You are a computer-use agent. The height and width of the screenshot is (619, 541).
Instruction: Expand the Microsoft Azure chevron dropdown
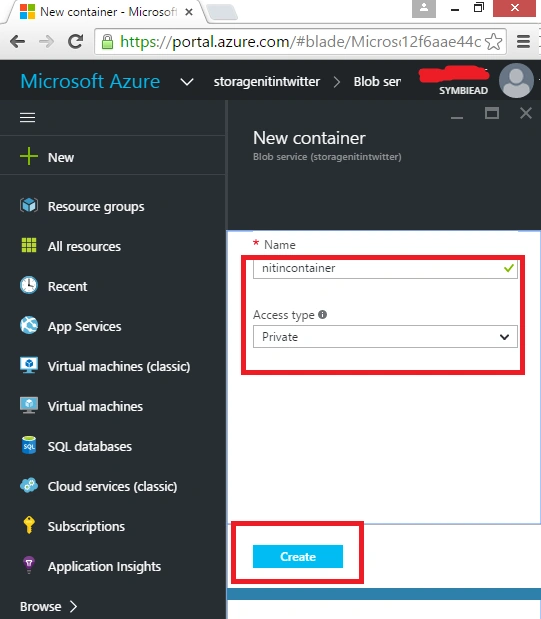[x=187, y=82]
